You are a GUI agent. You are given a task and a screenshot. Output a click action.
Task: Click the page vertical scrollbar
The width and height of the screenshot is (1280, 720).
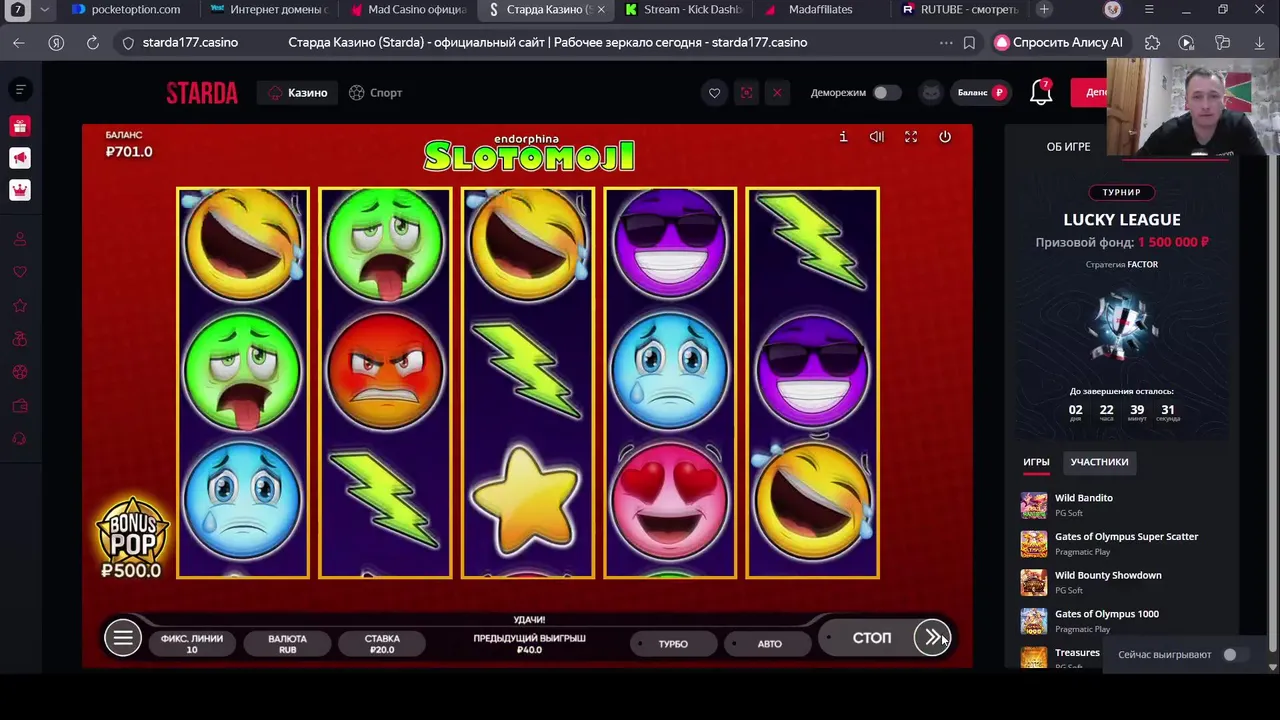(1272, 360)
